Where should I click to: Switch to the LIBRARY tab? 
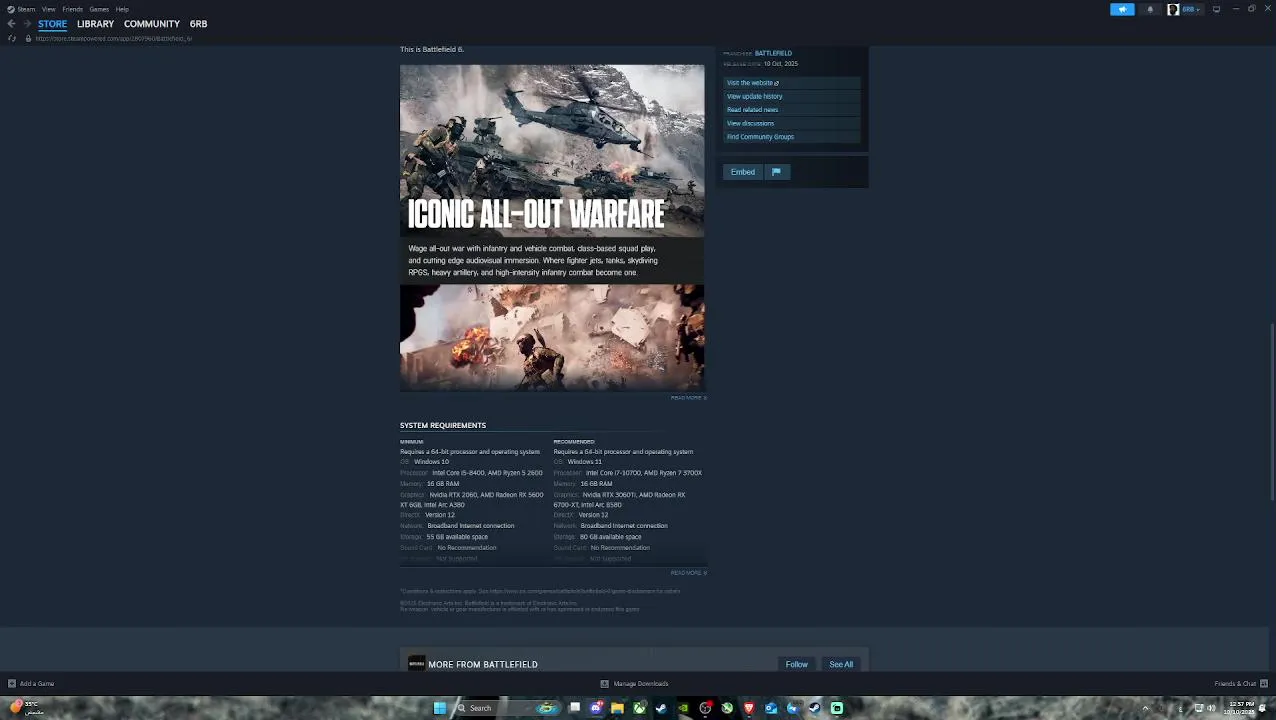(x=95, y=24)
